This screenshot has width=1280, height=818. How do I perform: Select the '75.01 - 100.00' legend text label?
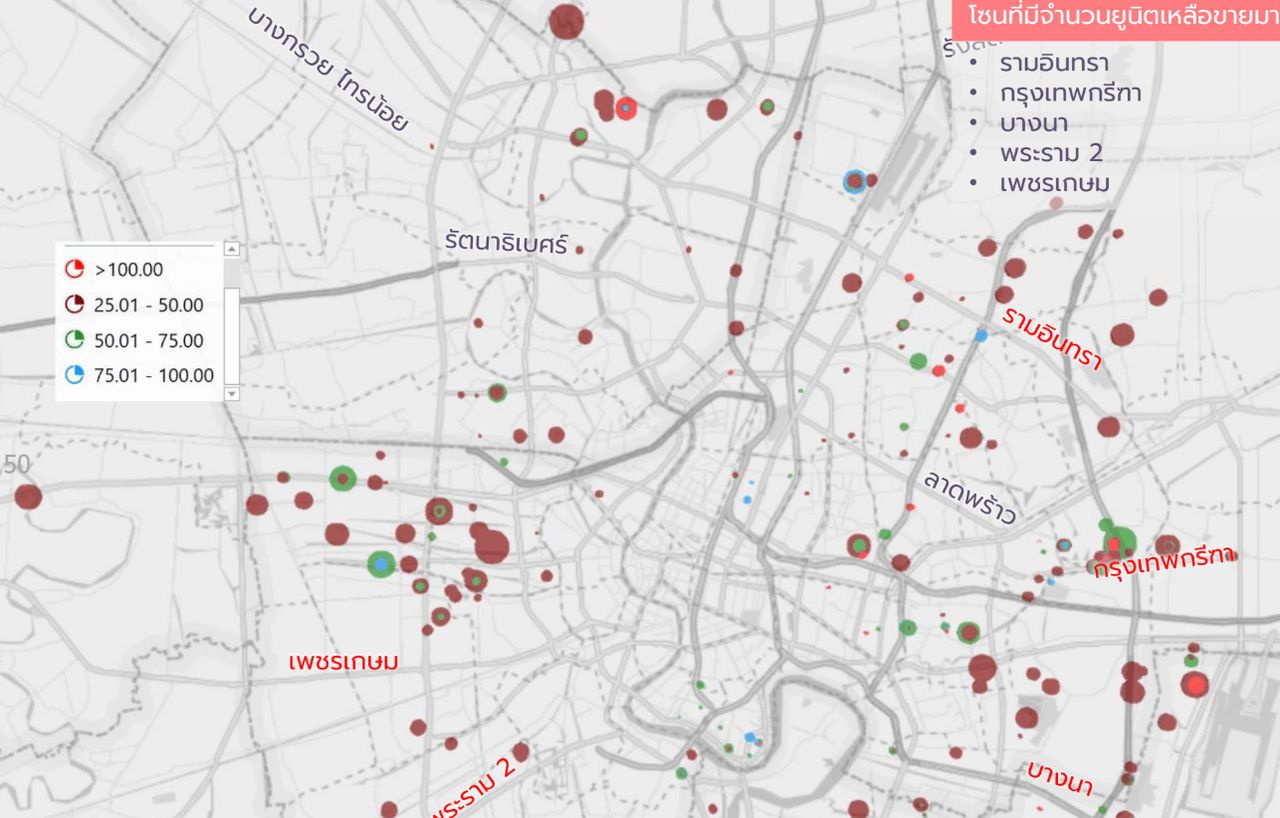coord(153,375)
